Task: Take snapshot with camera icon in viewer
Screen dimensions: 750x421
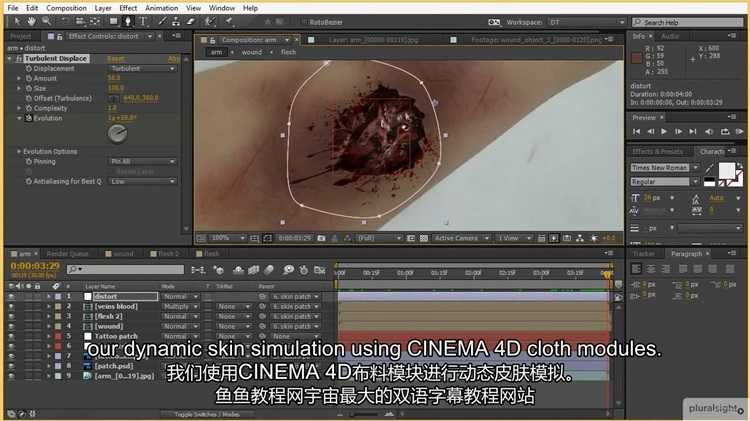Action: point(321,238)
